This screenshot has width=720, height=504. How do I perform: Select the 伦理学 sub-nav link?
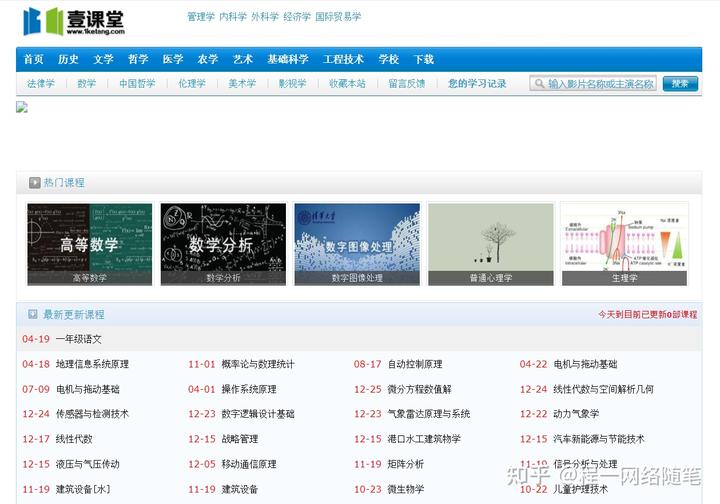[191, 84]
